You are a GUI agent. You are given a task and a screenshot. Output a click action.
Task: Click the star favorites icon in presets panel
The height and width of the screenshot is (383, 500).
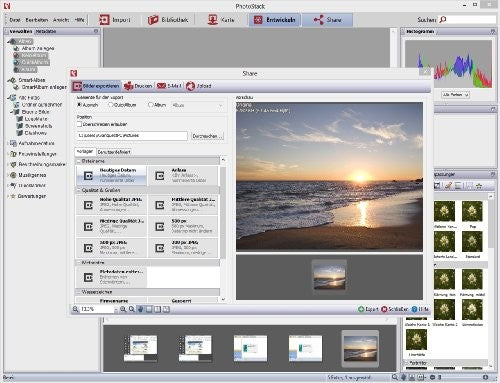(x=479, y=186)
